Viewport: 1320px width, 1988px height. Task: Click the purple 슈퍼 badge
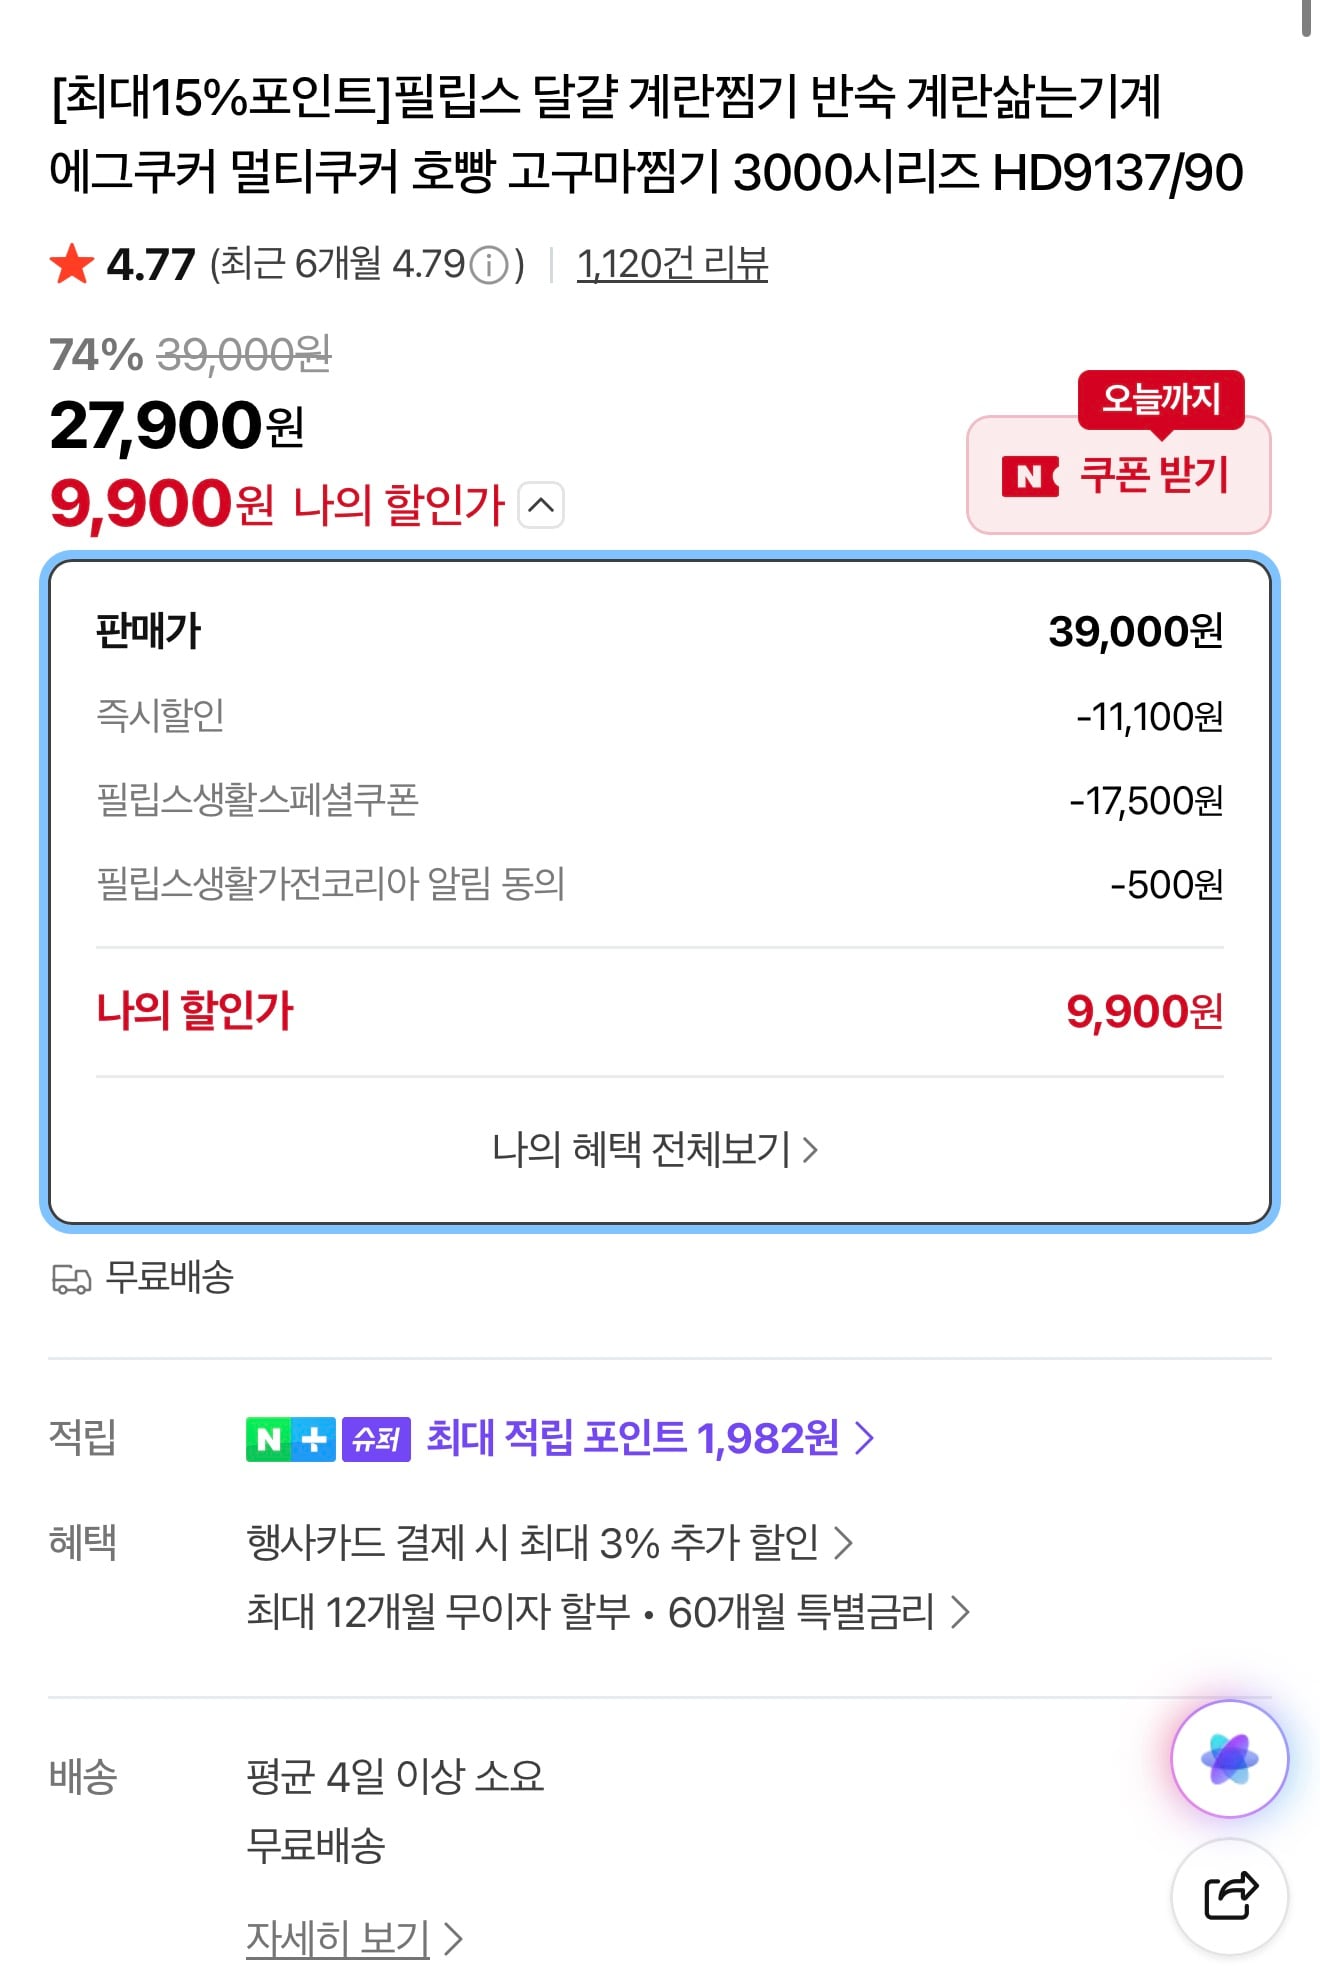(376, 1439)
